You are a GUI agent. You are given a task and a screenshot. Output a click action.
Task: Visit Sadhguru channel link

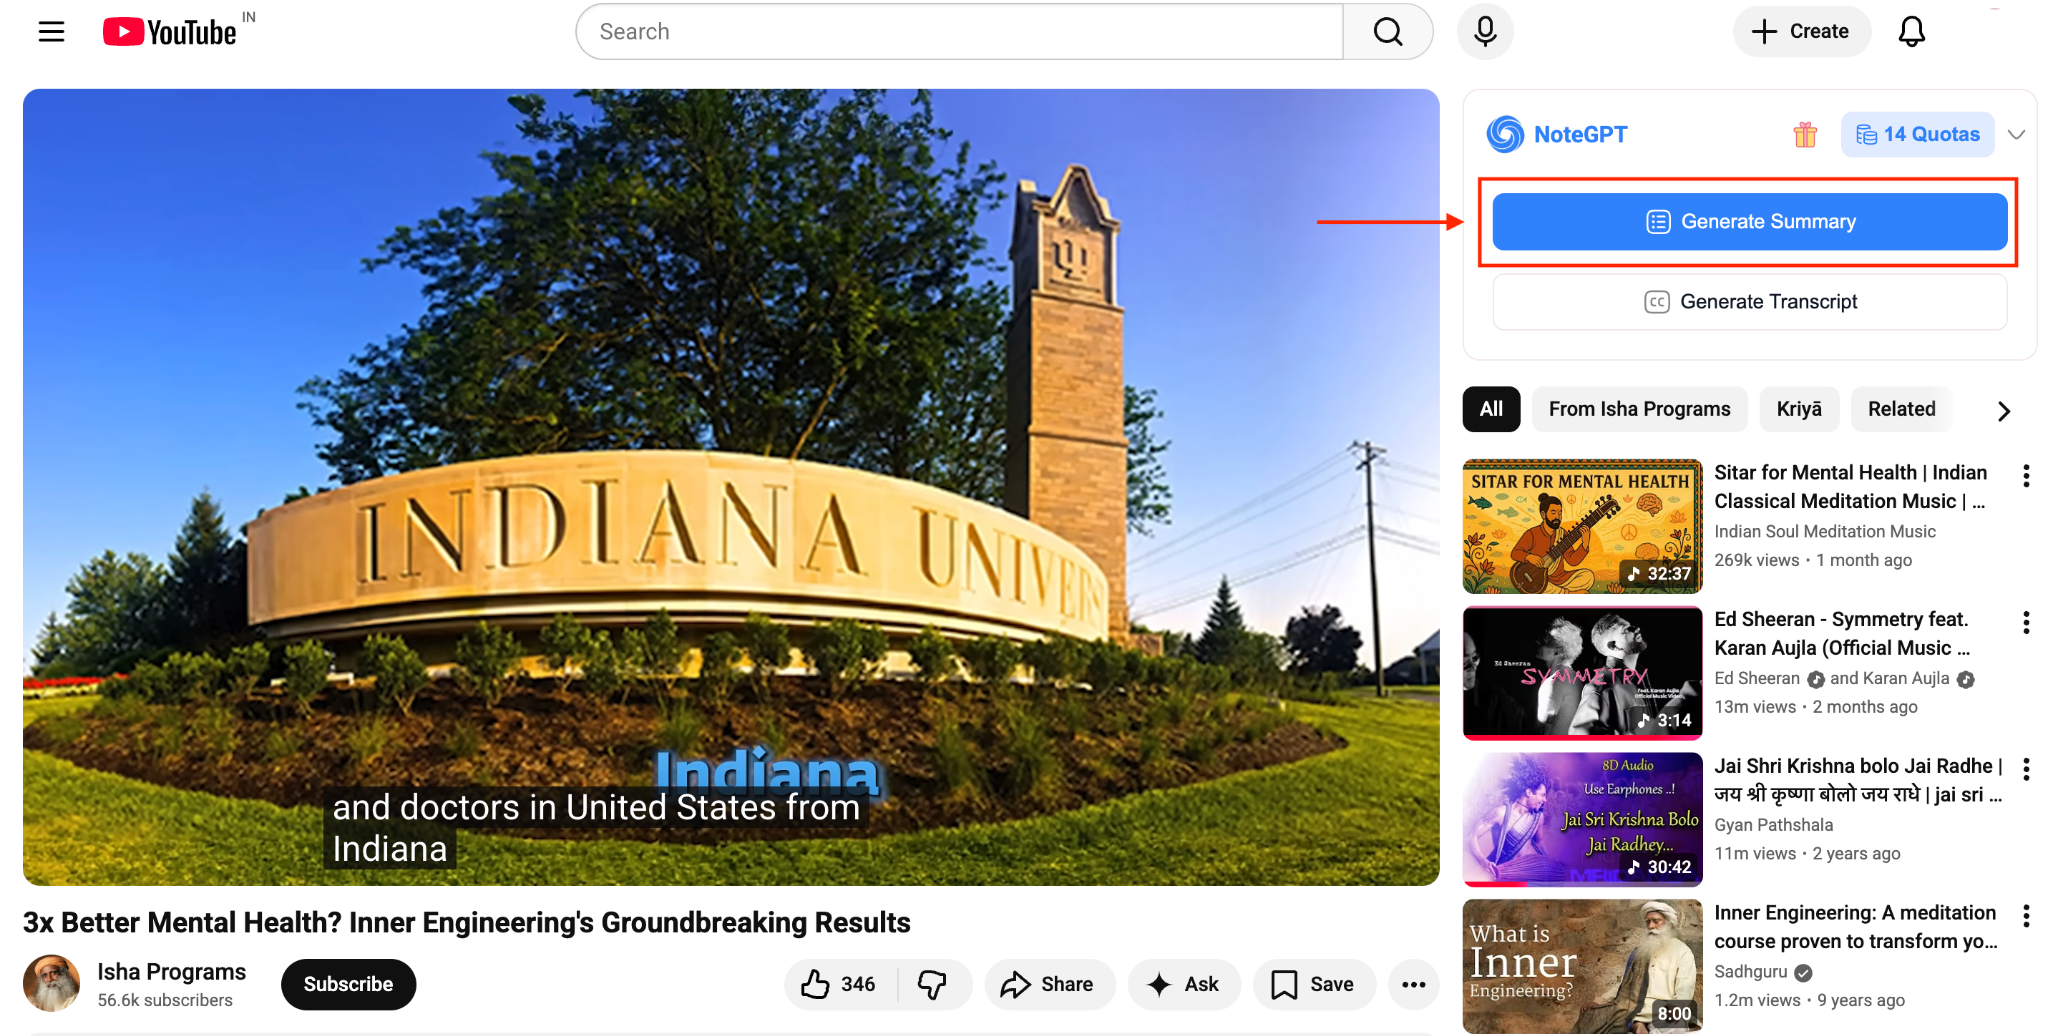[1751, 972]
